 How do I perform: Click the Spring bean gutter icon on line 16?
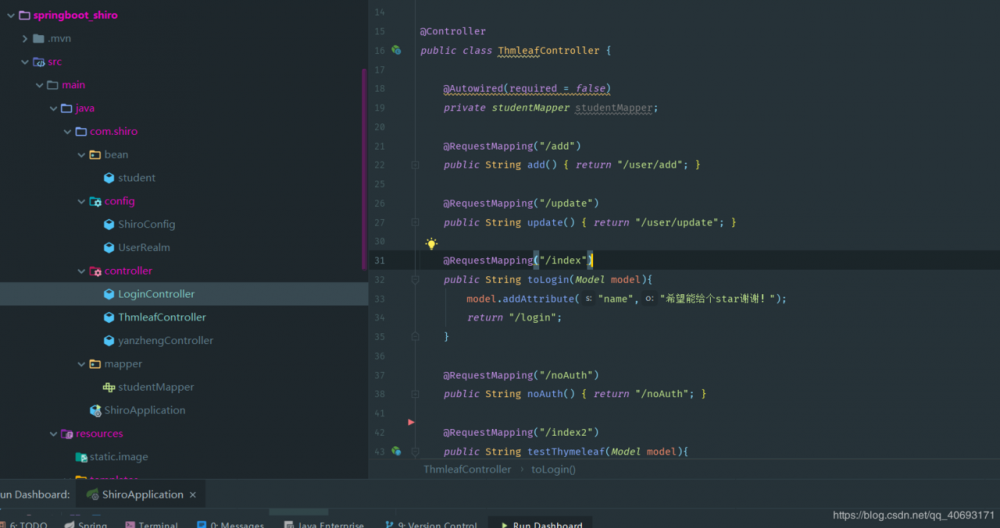point(396,50)
